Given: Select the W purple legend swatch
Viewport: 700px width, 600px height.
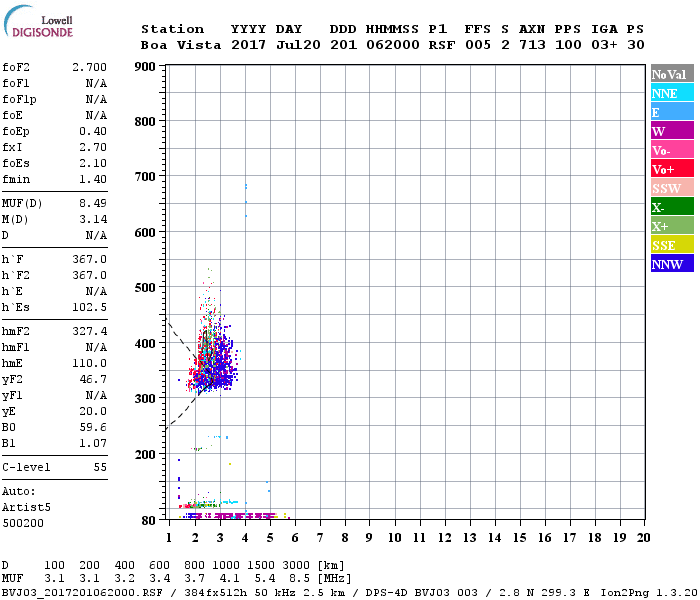Looking at the screenshot, I should pos(672,131).
